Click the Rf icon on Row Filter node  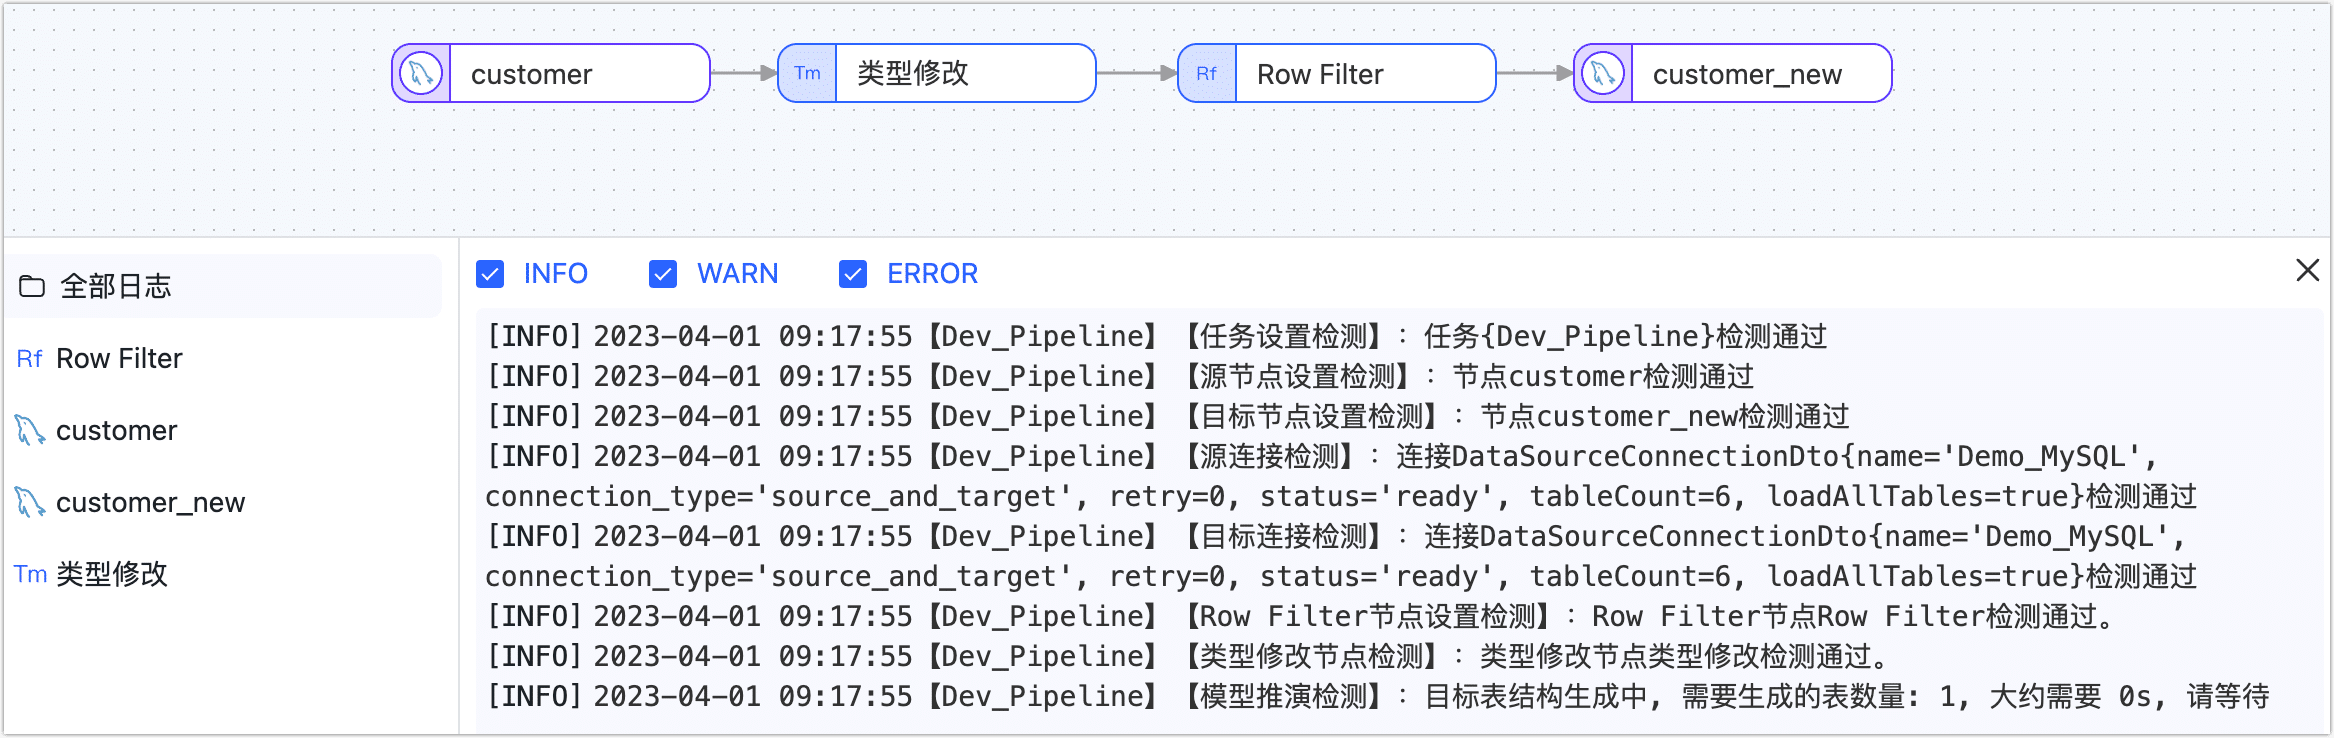coord(1207,73)
